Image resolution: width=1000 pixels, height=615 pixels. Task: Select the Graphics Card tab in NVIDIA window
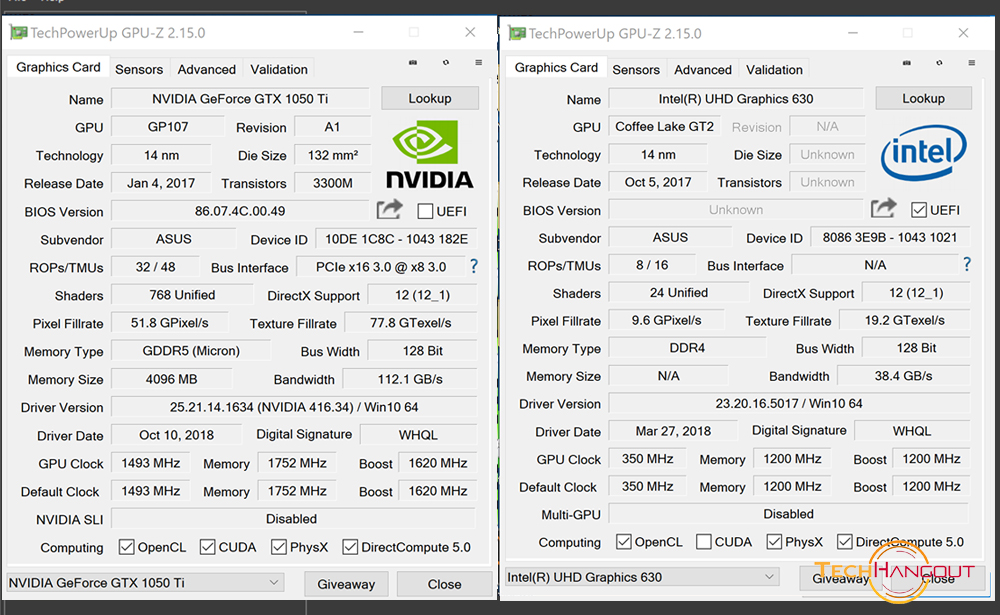click(x=58, y=68)
